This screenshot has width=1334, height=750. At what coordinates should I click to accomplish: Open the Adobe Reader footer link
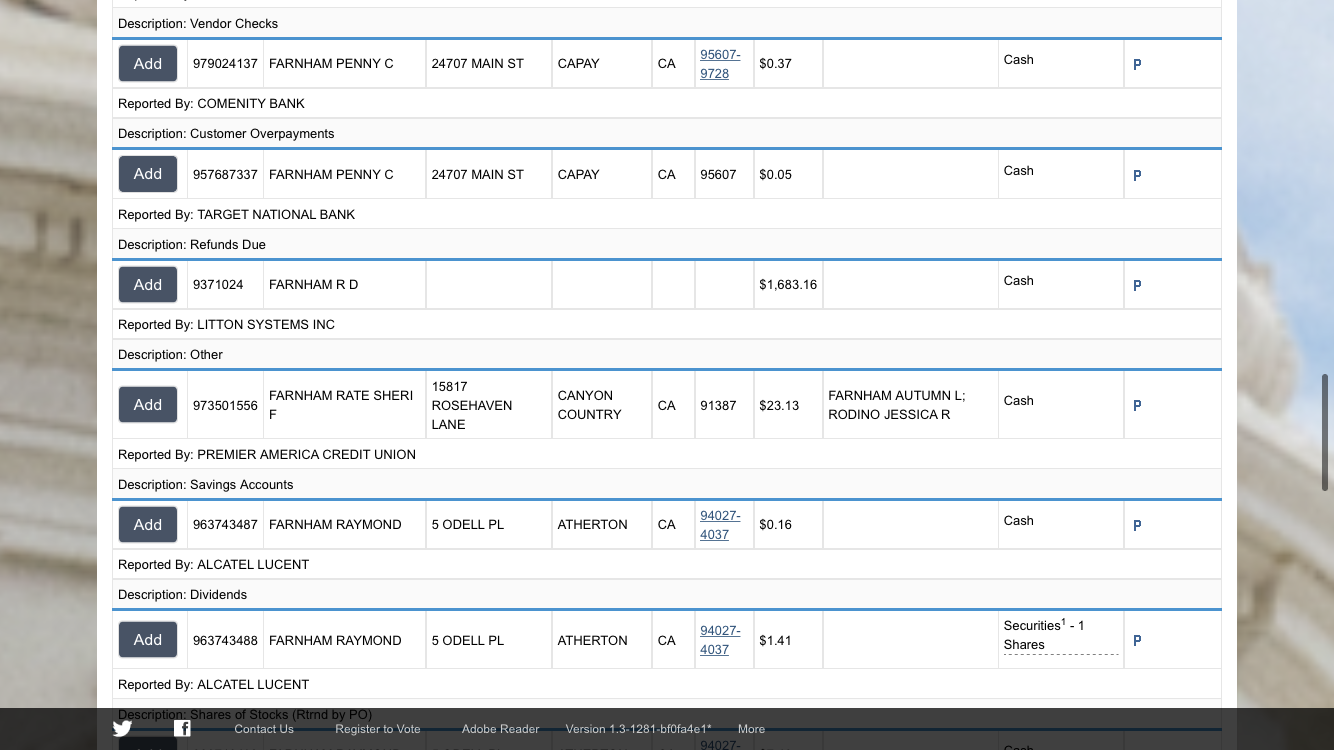click(x=500, y=729)
